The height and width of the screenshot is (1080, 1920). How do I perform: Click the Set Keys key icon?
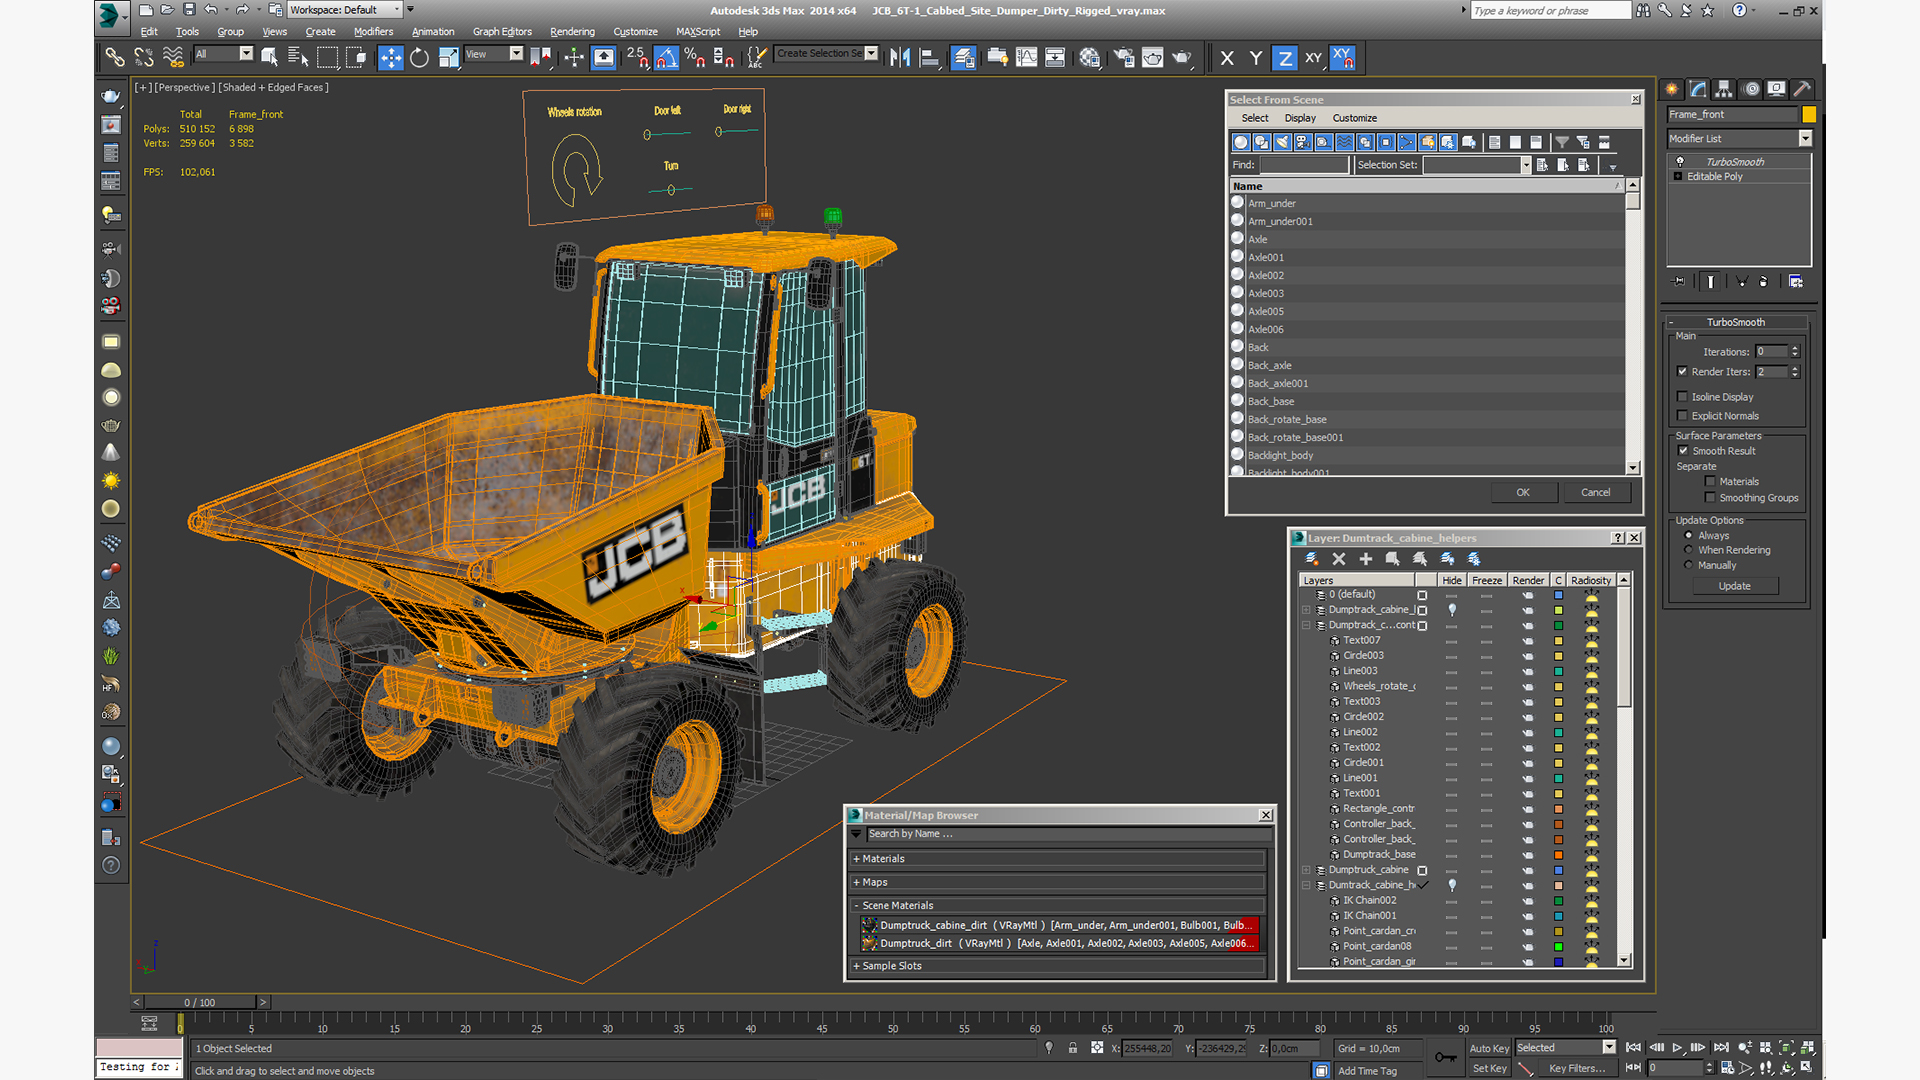point(1446,1057)
